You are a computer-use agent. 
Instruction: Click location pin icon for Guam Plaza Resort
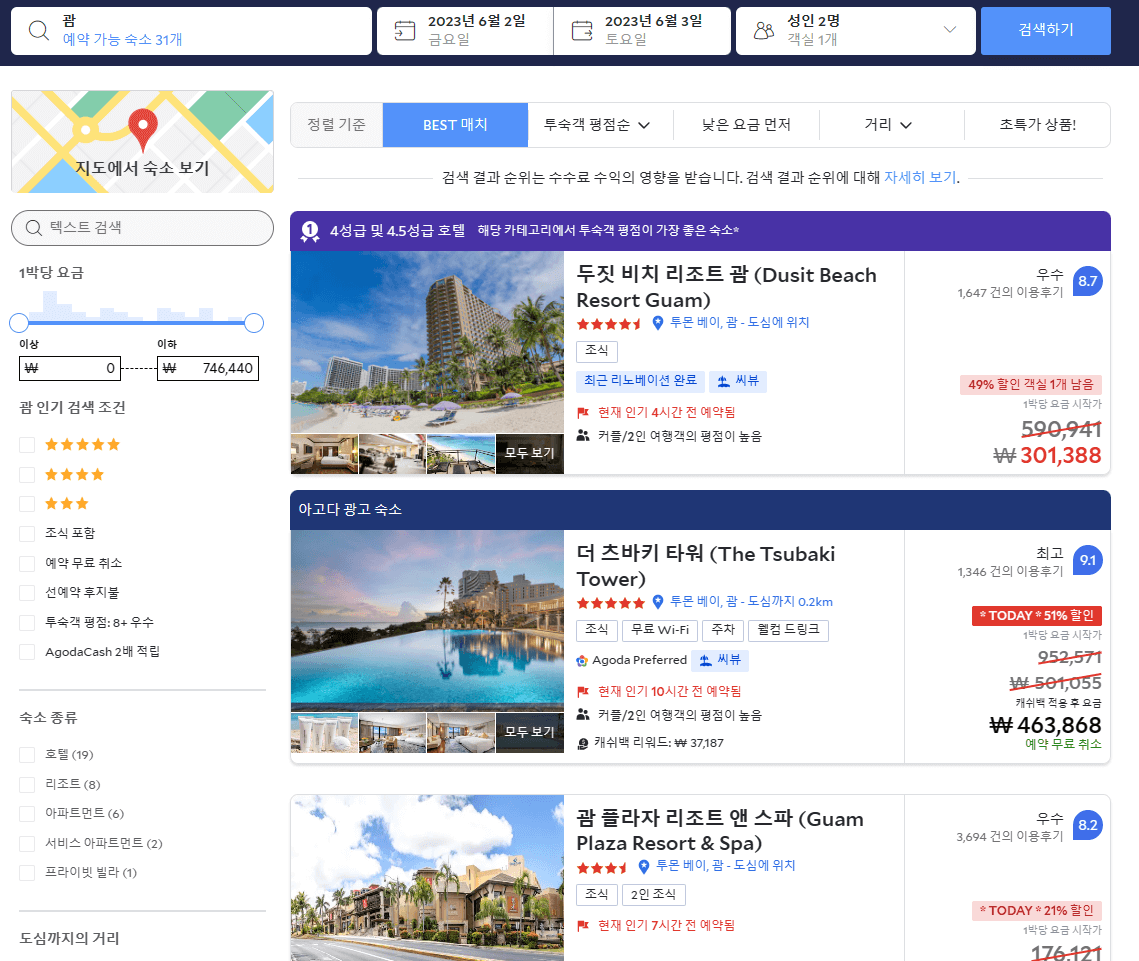(x=644, y=866)
